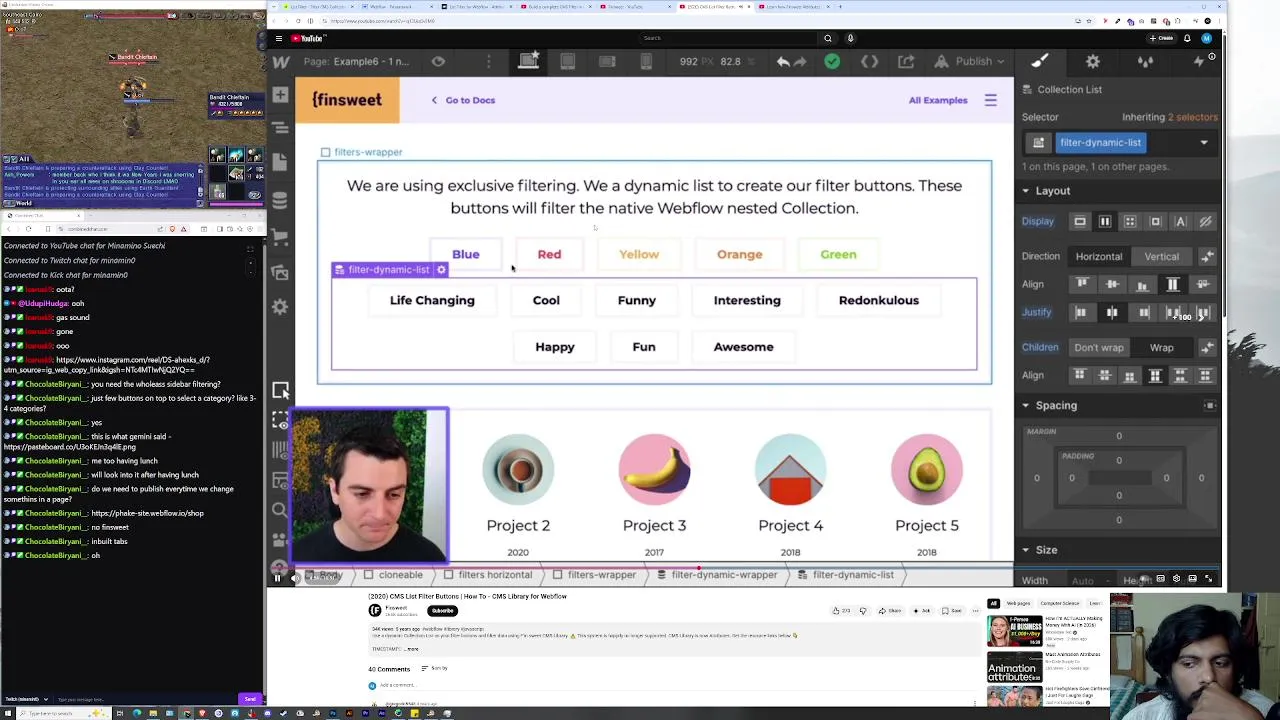Set align items to stretch
Screen dimensions: 1280x720
tap(1173, 285)
